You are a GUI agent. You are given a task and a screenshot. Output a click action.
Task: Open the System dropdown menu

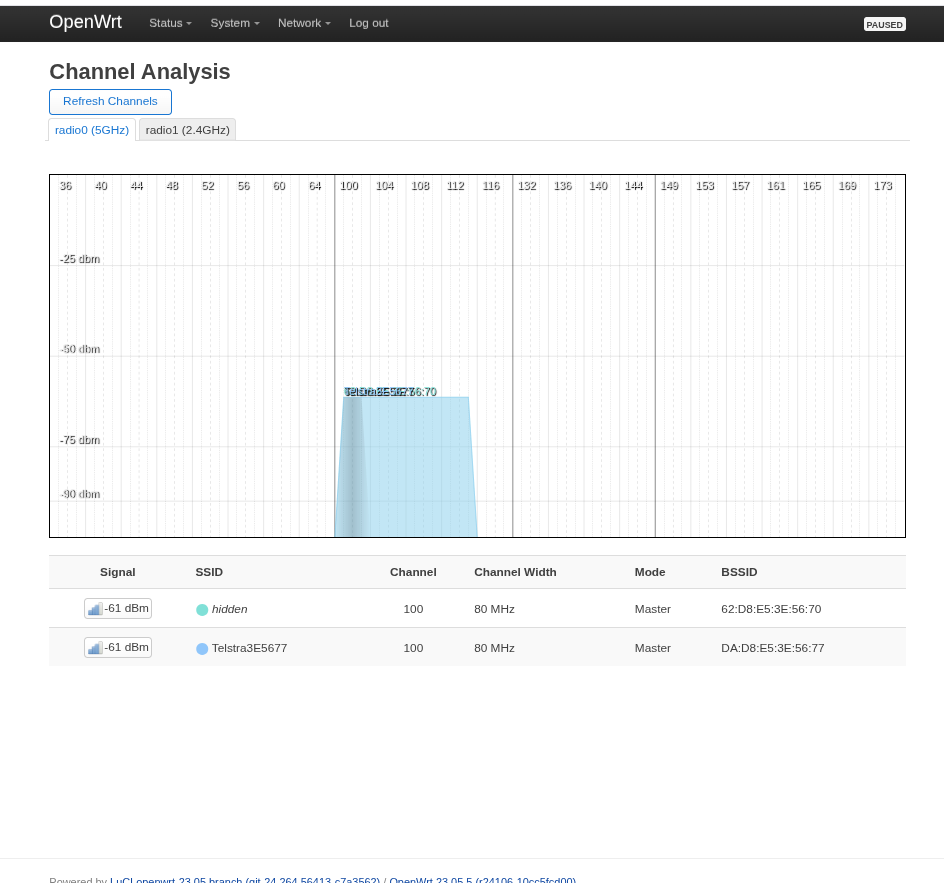point(234,23)
